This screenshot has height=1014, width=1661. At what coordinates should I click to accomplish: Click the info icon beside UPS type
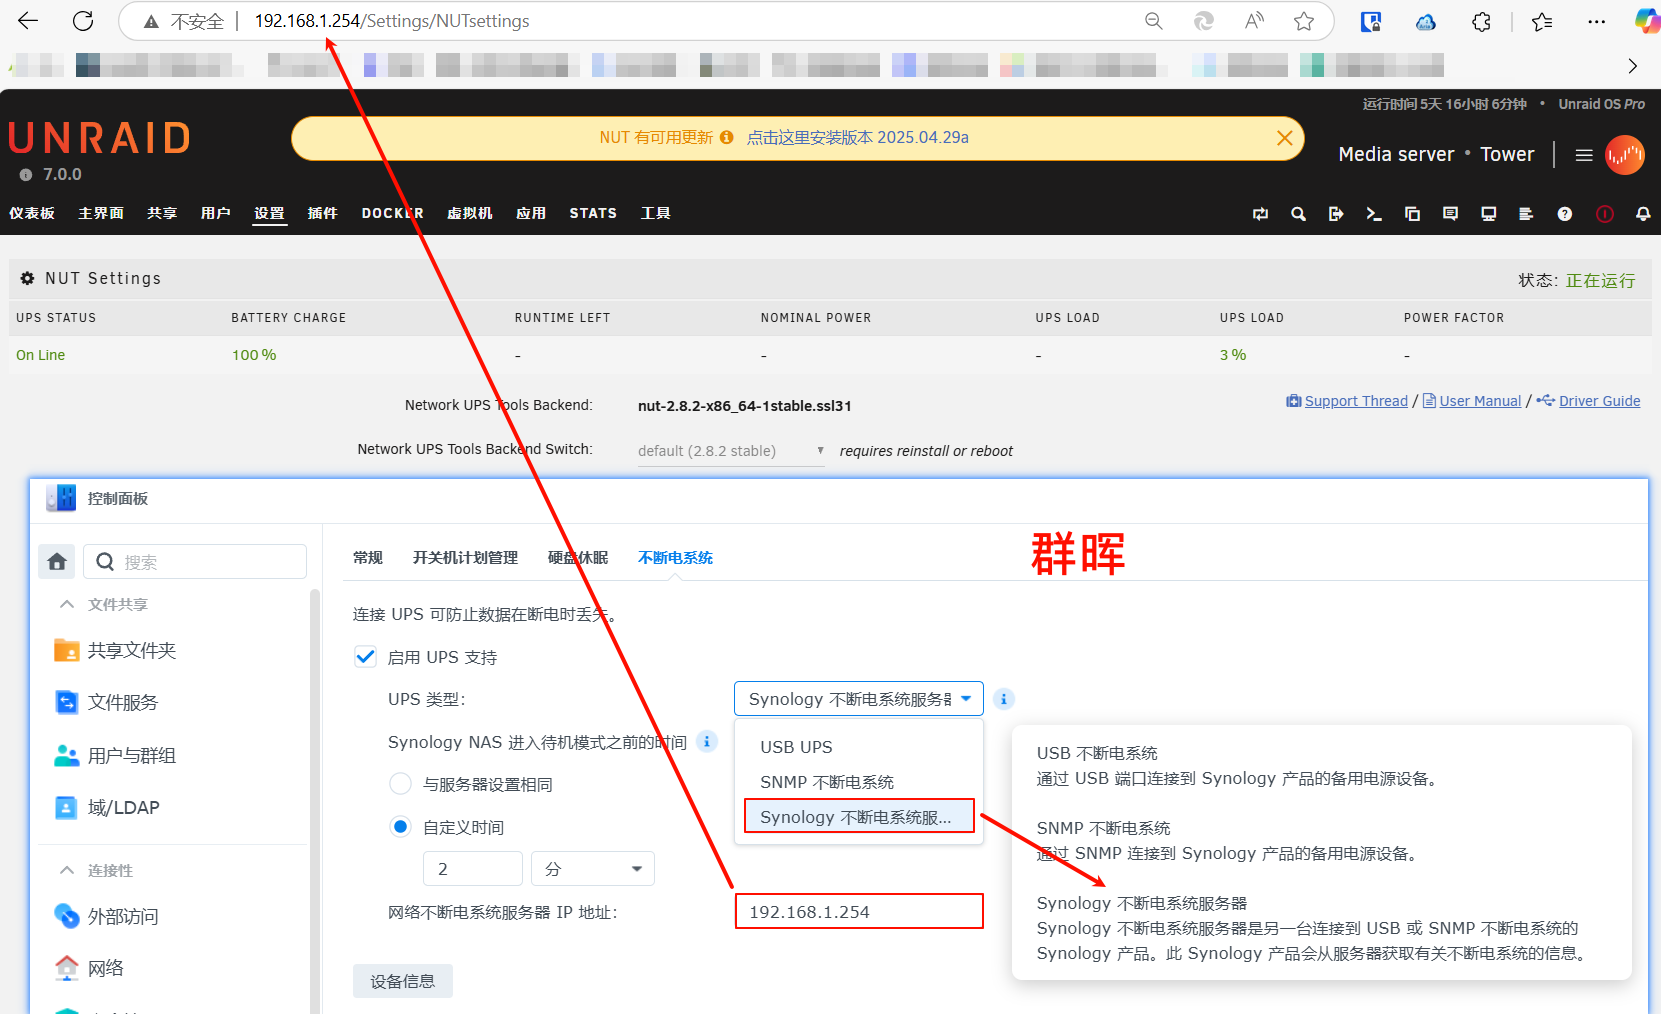pyautogui.click(x=1004, y=699)
